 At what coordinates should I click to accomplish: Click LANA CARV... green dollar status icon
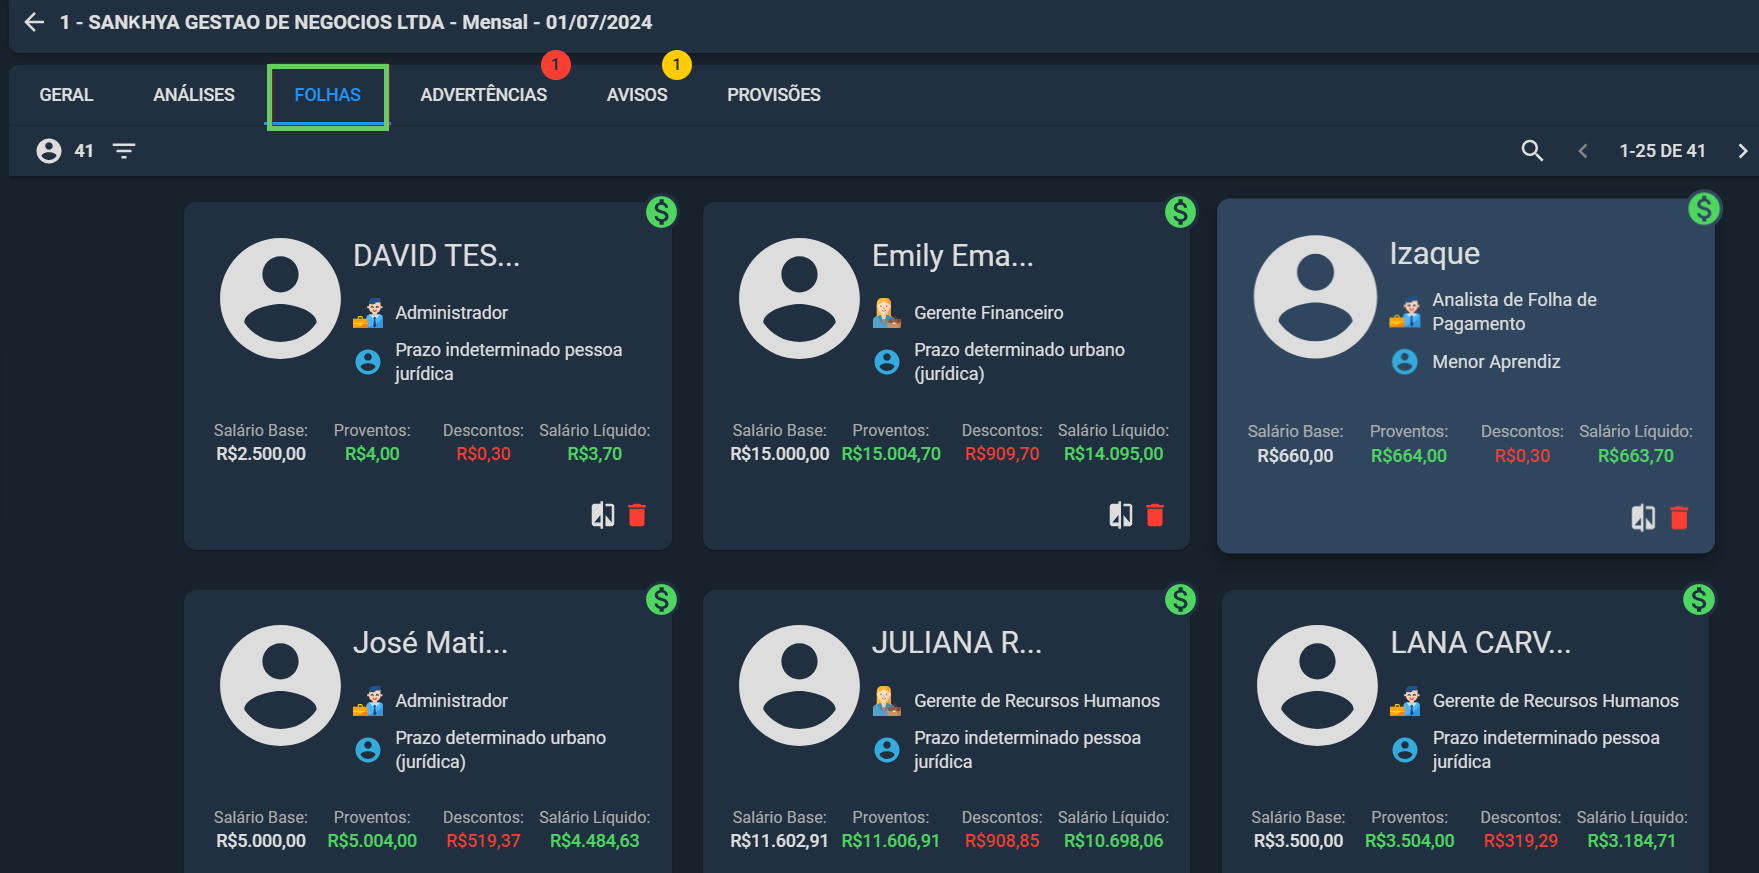(x=1699, y=599)
